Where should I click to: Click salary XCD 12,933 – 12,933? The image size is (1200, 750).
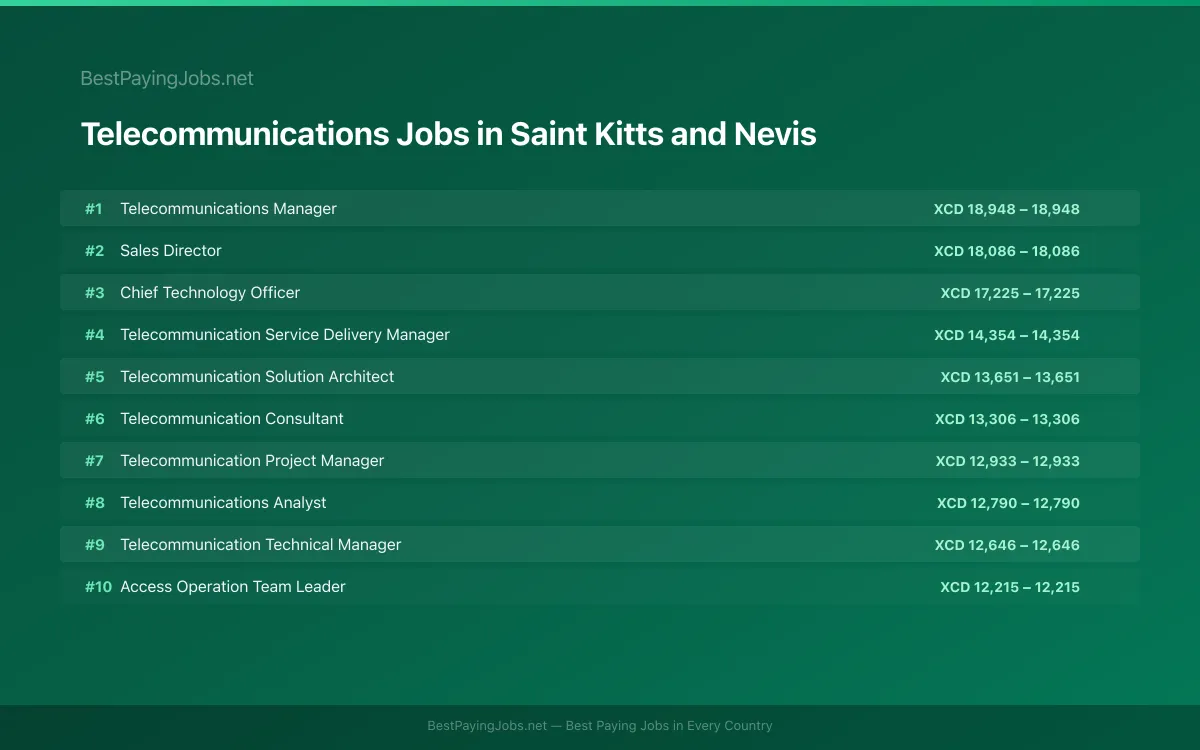coord(1008,461)
